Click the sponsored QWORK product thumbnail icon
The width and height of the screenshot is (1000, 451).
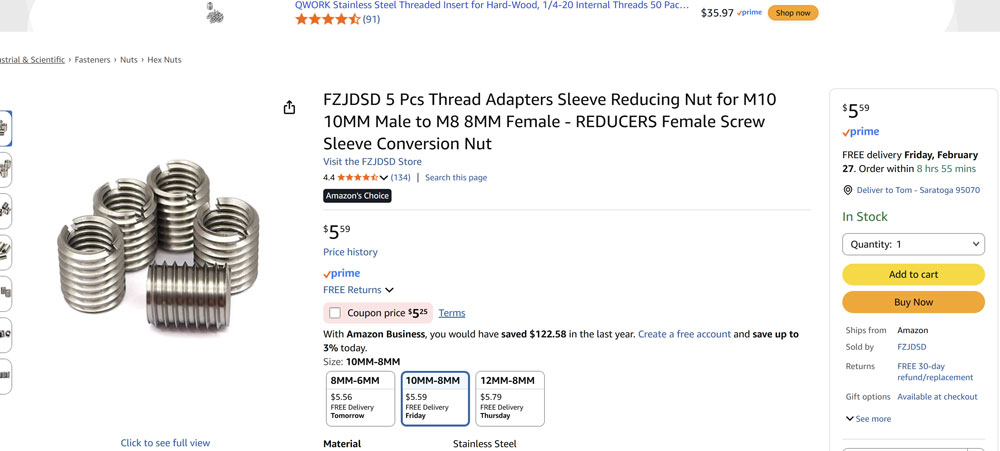click(x=214, y=13)
